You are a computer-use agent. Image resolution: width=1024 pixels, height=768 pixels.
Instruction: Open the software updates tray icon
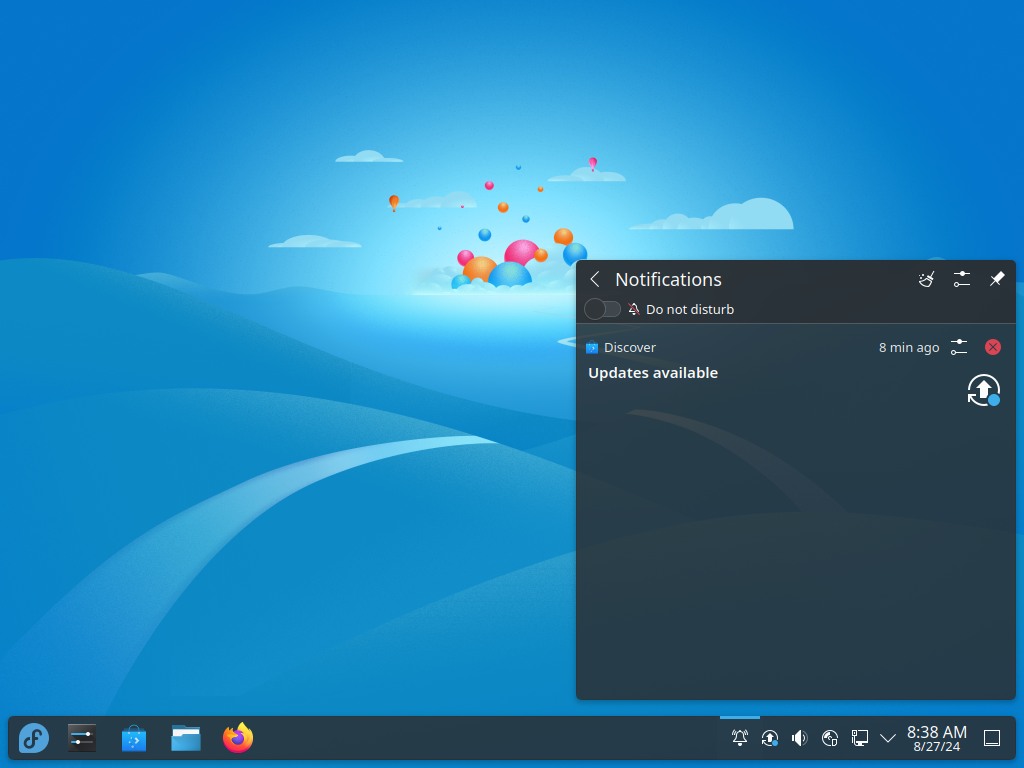770,738
